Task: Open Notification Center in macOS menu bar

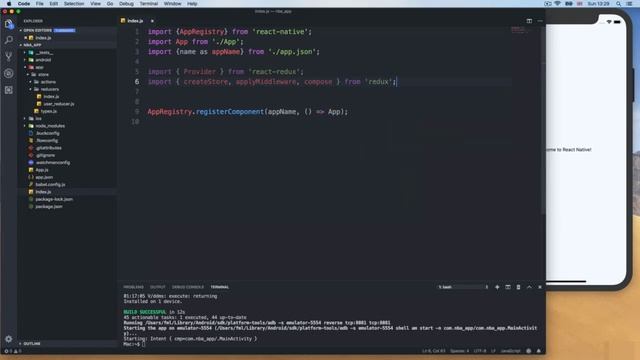Action: coord(629,4)
